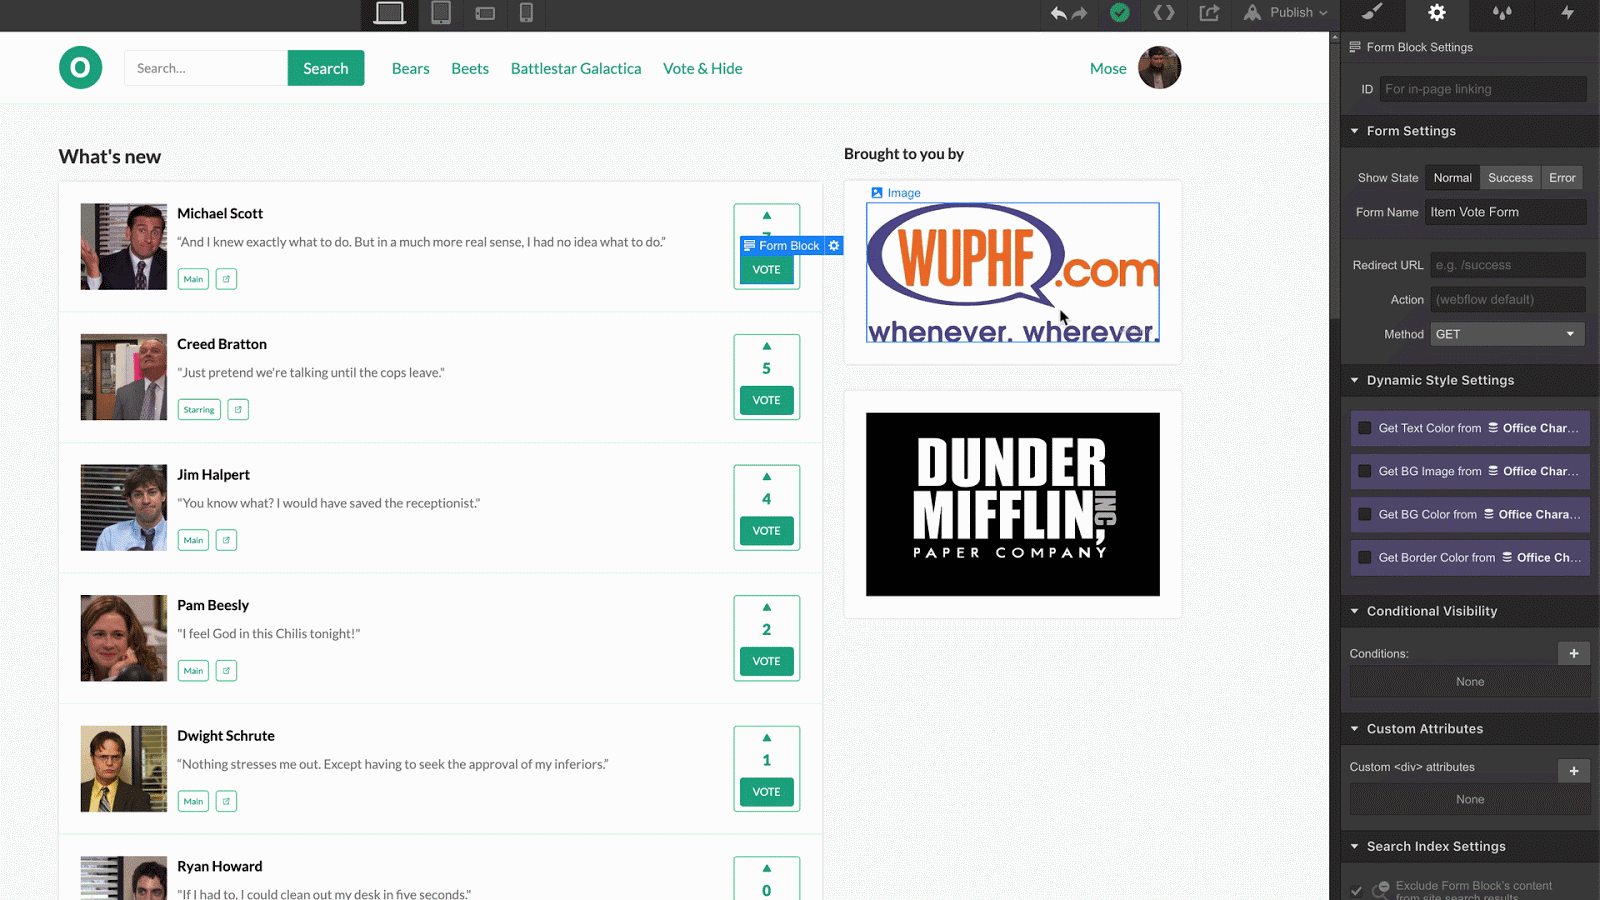Screen dimensions: 1600x900
Task: Open the Vote & Hide nav link
Action: pyautogui.click(x=703, y=68)
